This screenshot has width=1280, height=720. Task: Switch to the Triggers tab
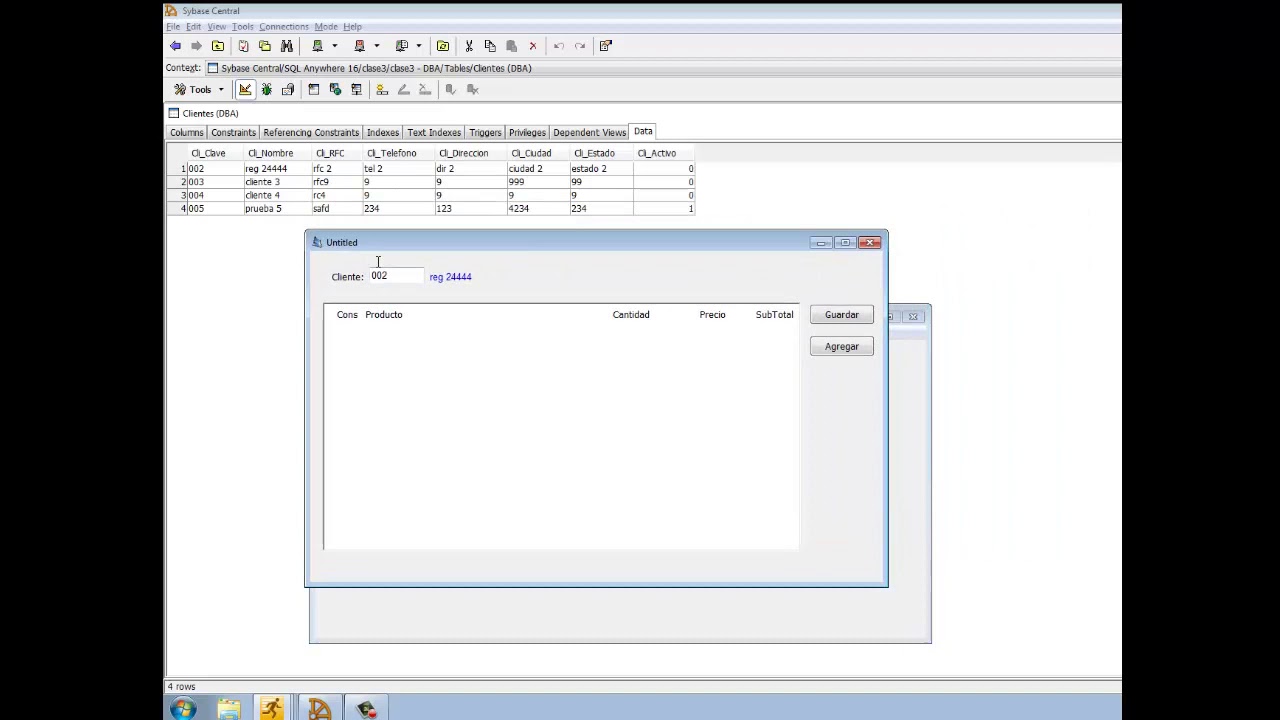[485, 133]
